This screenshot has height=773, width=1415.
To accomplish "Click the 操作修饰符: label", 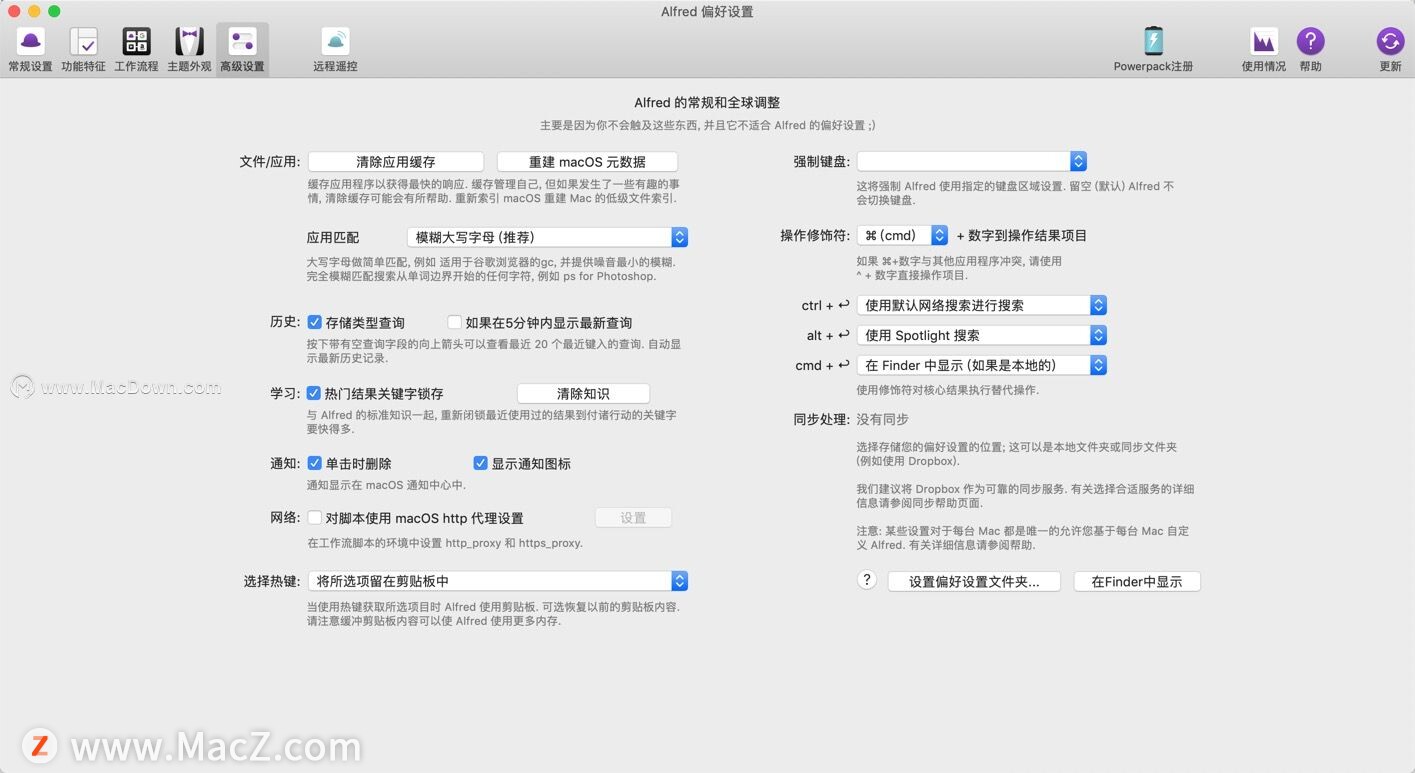I will click(815, 236).
